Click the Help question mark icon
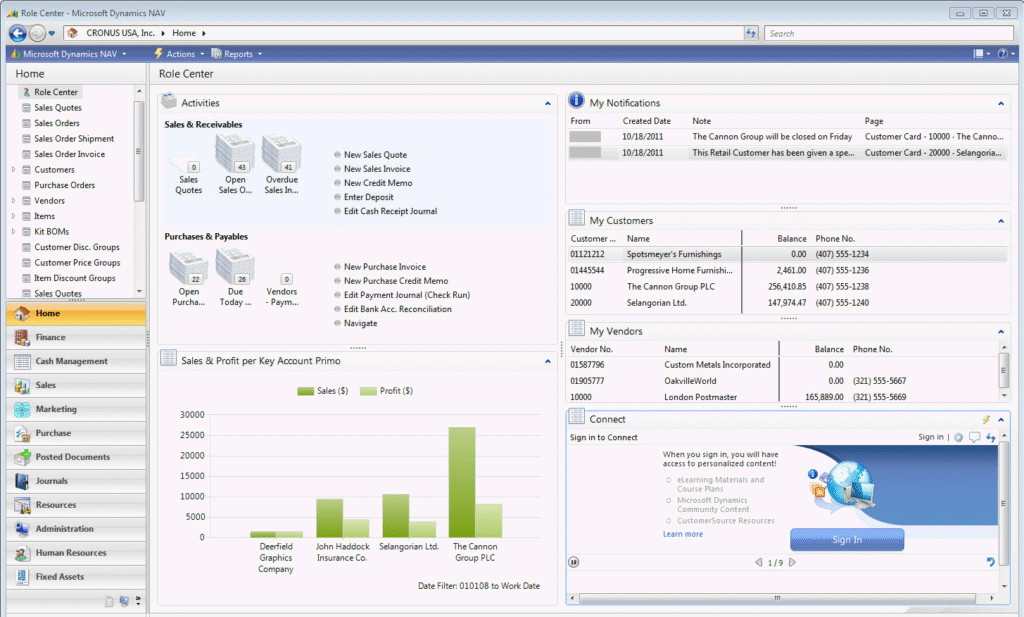 click(1002, 54)
